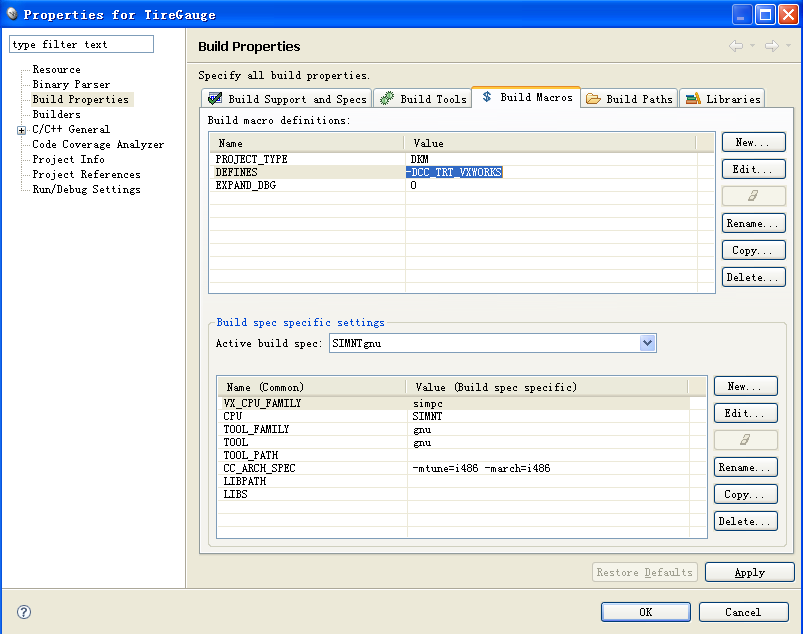Click the forward navigation arrow icon
The image size is (803, 634).
pos(772,46)
